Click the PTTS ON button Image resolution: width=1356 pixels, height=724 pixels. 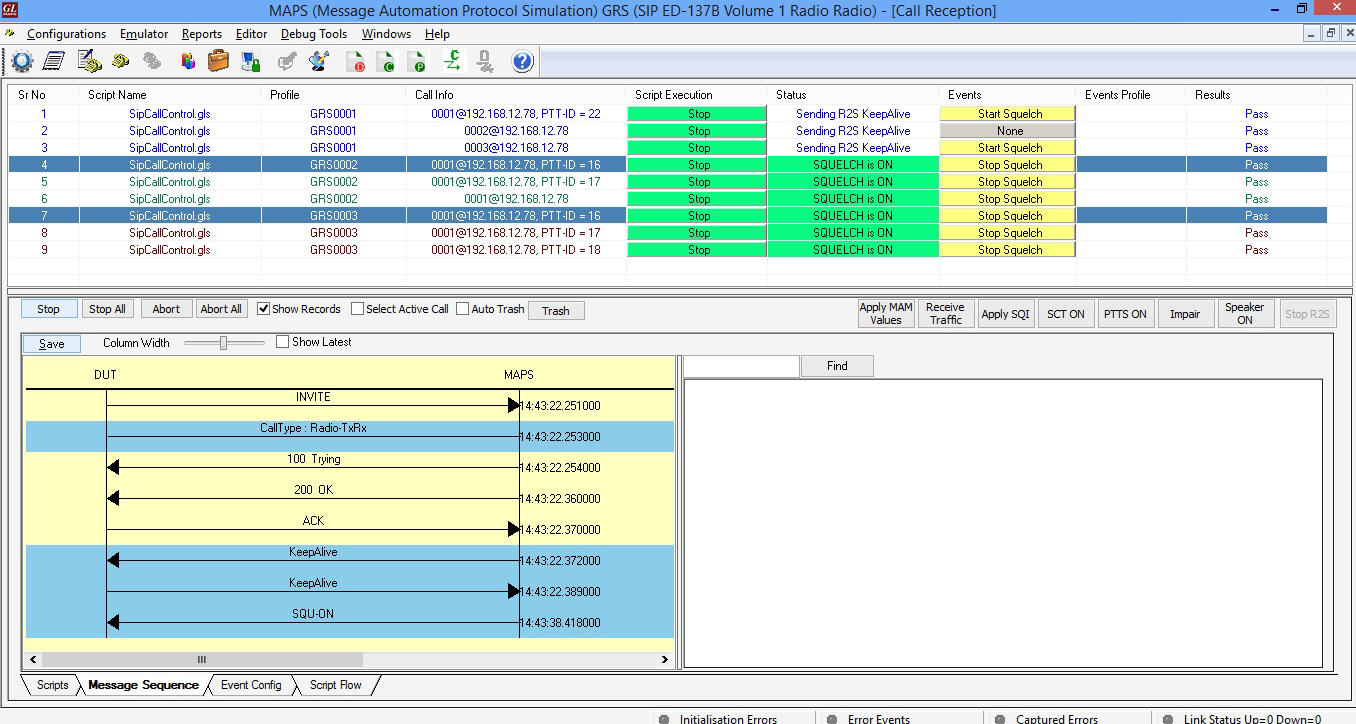pos(1125,314)
